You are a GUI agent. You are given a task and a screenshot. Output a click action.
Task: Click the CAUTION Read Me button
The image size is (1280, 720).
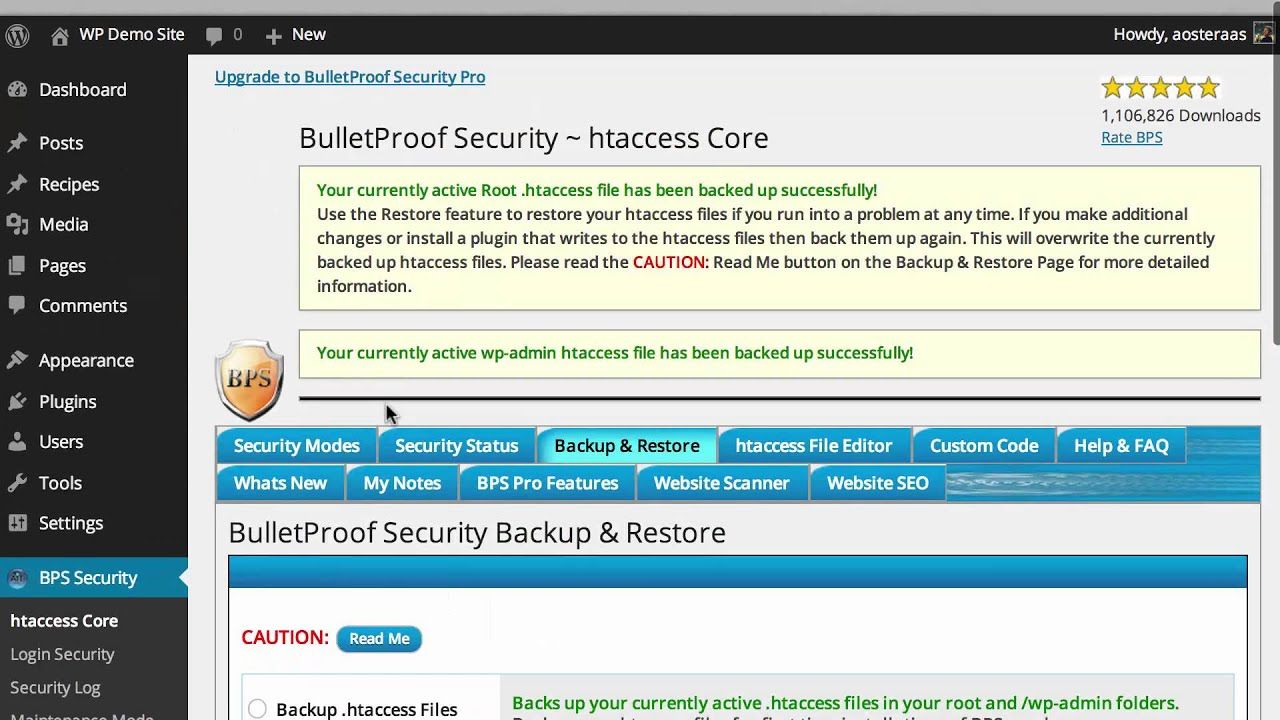point(379,638)
